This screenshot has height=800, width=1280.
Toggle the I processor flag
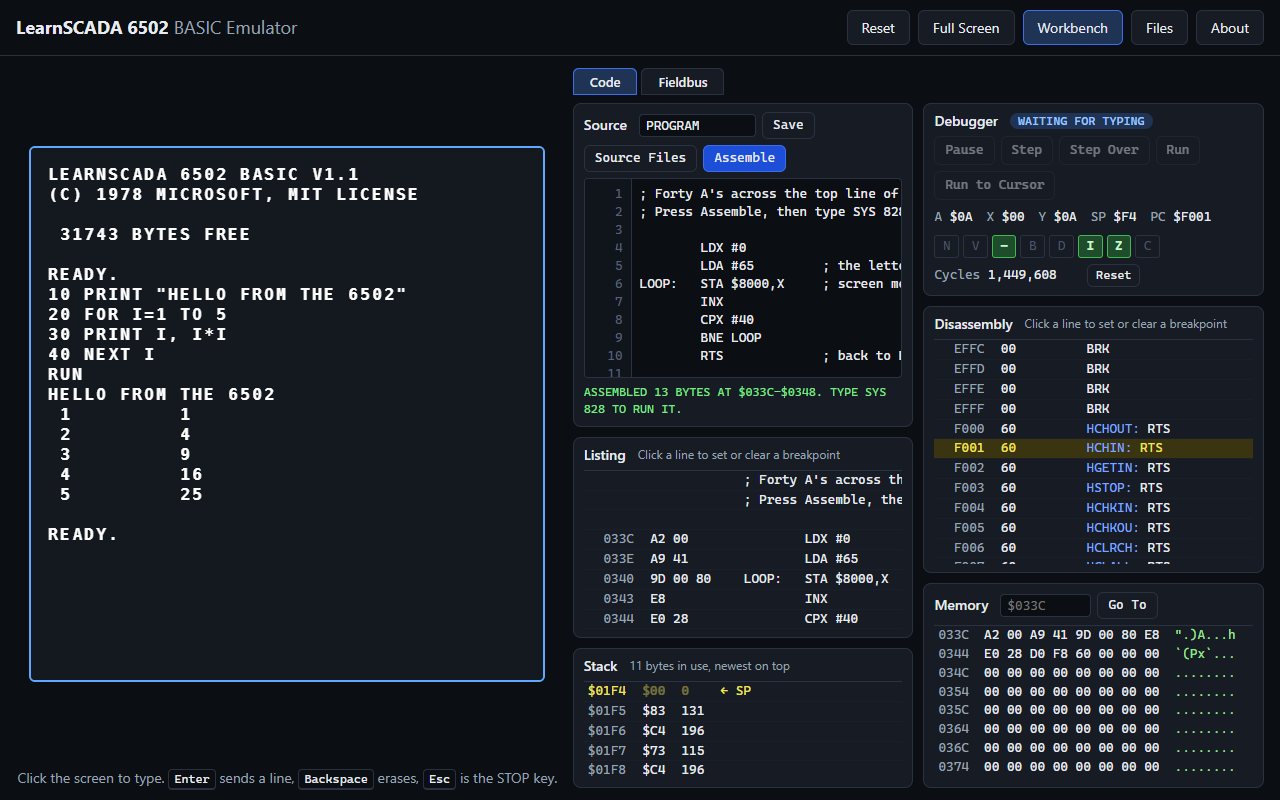pos(1091,246)
